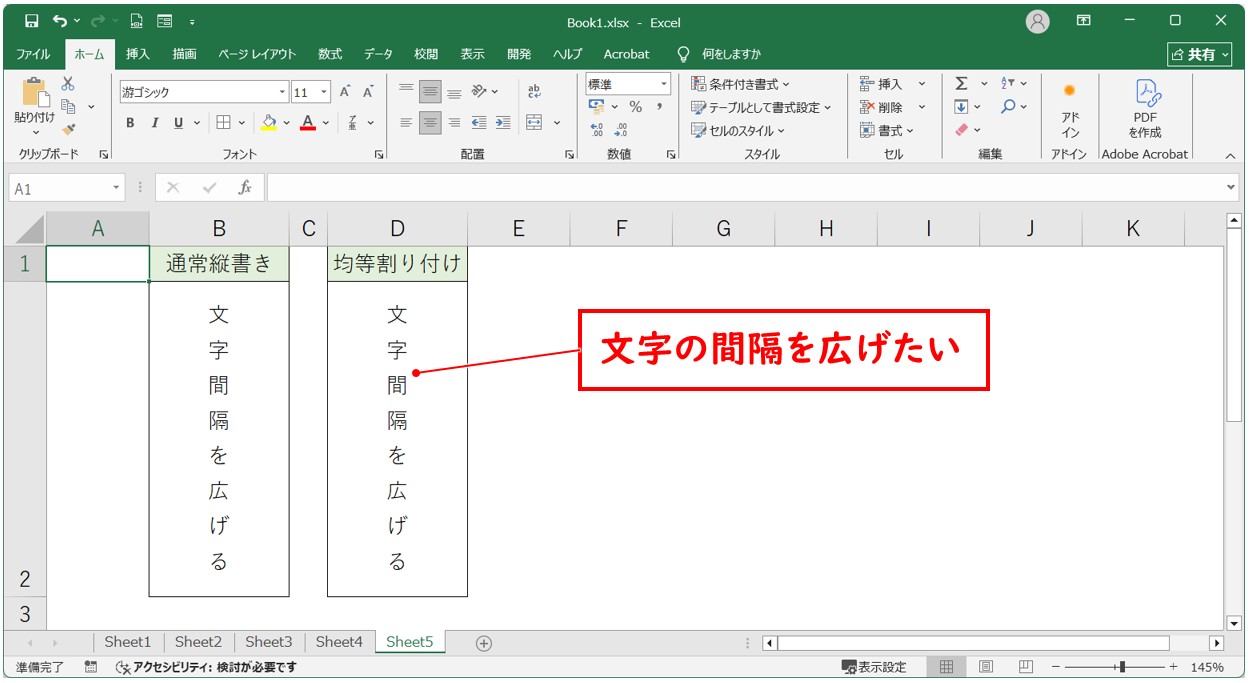
Task: Add a new sheet with plus icon
Action: pos(484,643)
